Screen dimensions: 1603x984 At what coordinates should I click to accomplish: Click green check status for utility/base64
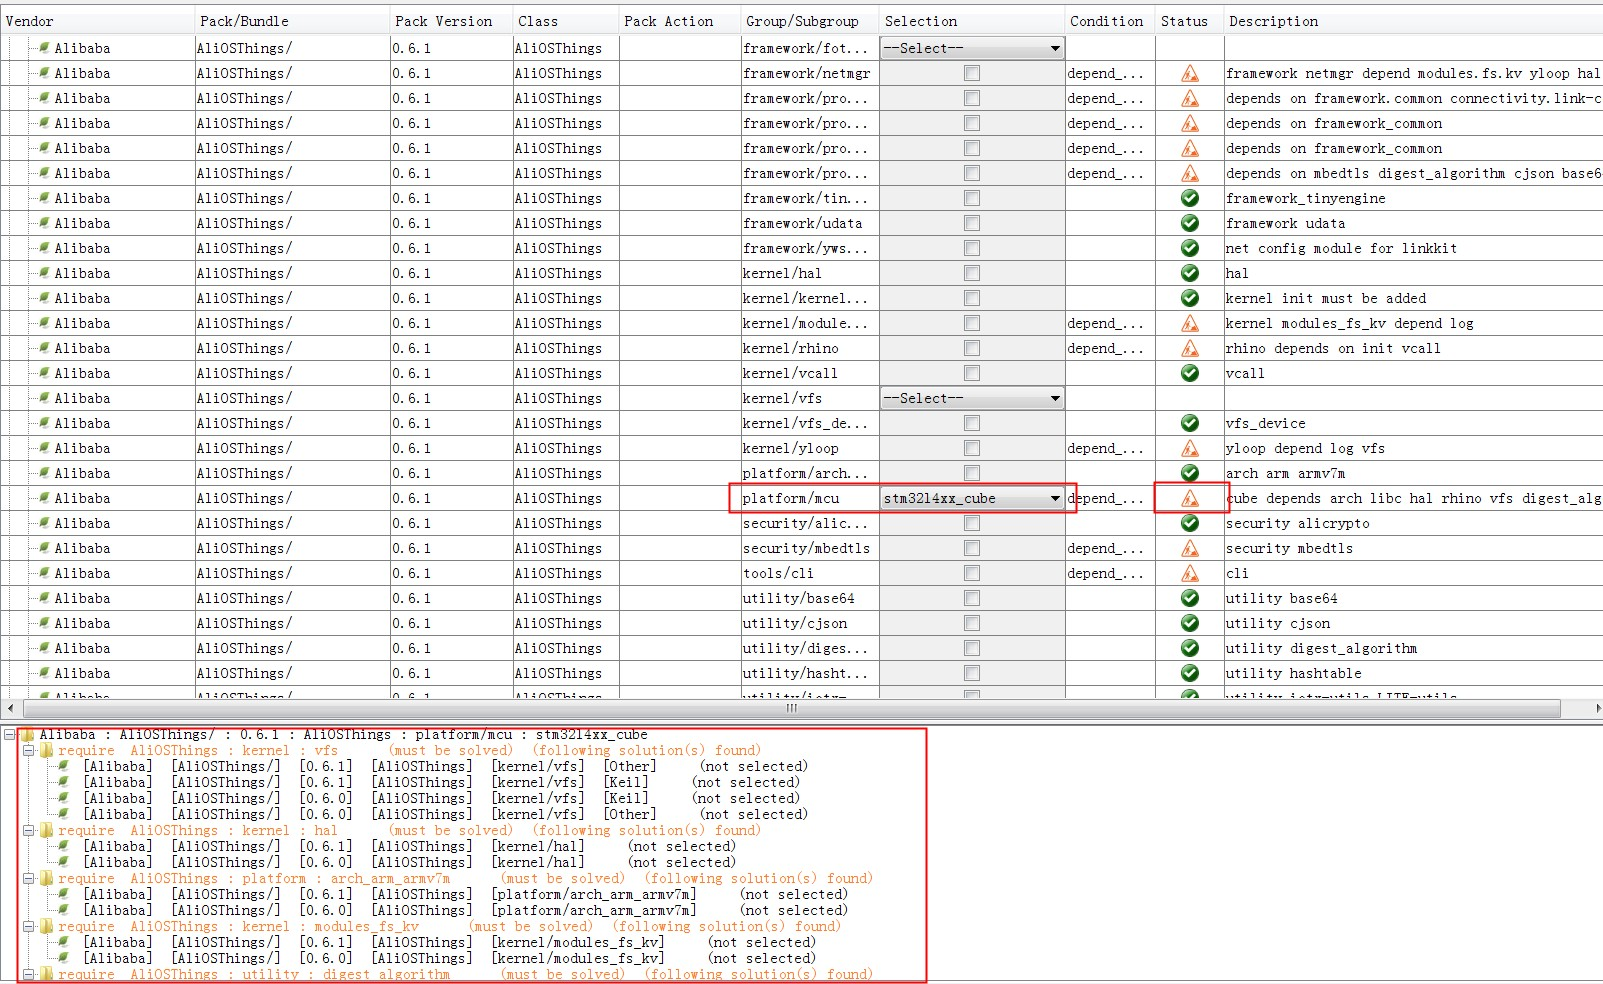pyautogui.click(x=1190, y=598)
